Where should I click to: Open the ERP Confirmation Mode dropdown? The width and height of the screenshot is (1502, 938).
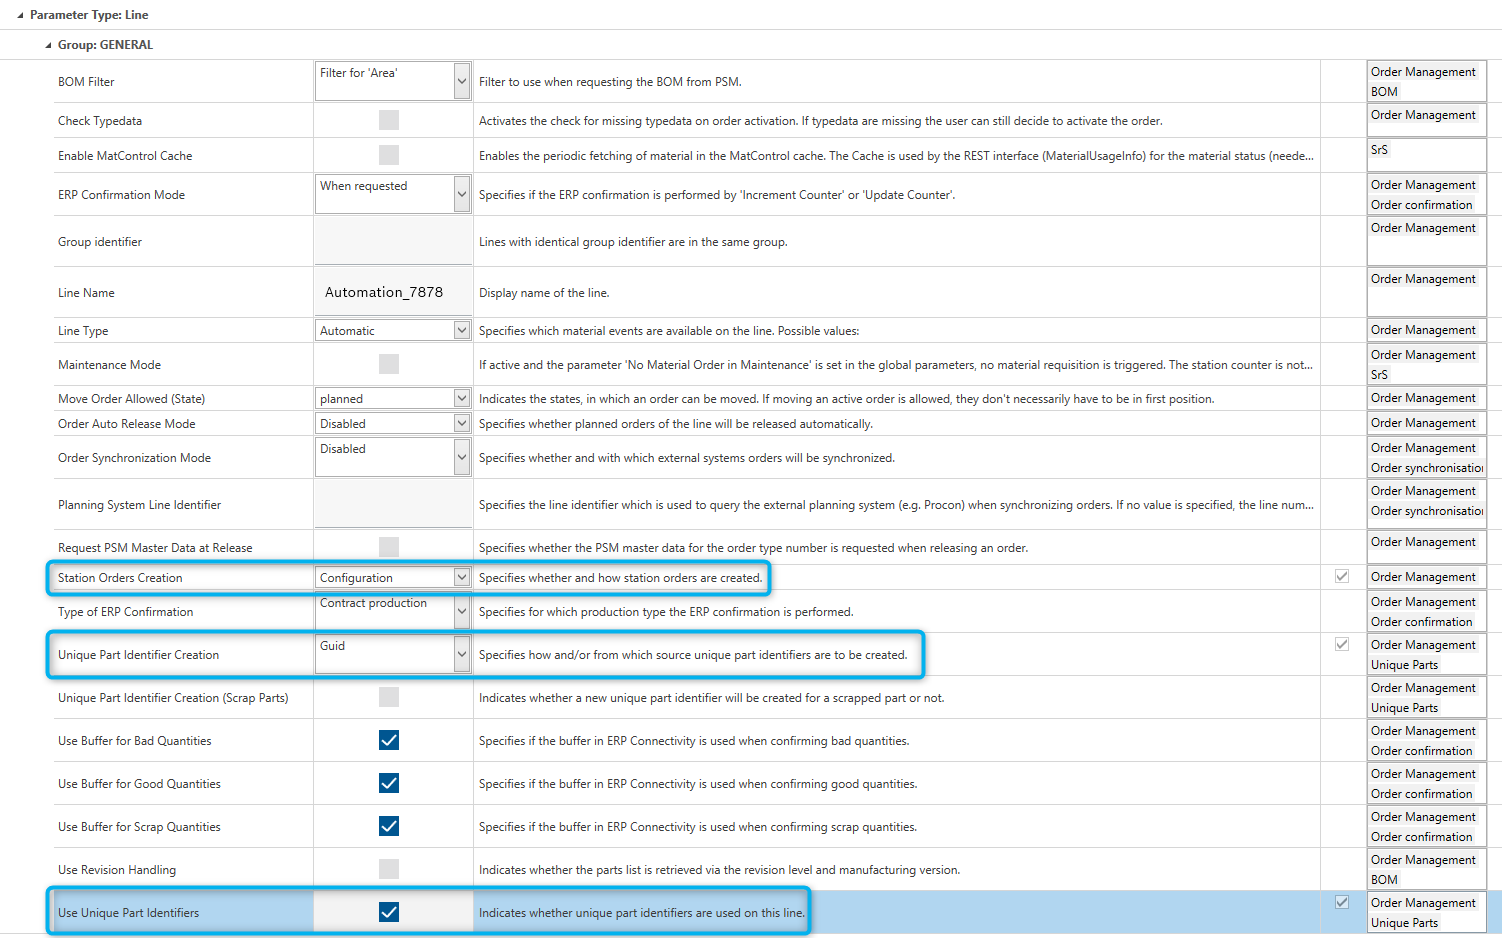pyautogui.click(x=461, y=193)
